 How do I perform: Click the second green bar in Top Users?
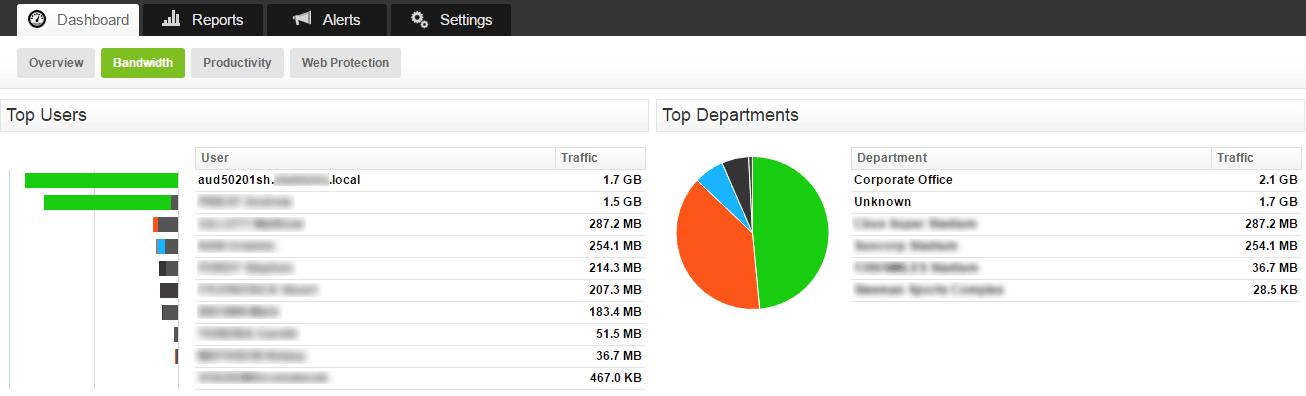tap(107, 203)
